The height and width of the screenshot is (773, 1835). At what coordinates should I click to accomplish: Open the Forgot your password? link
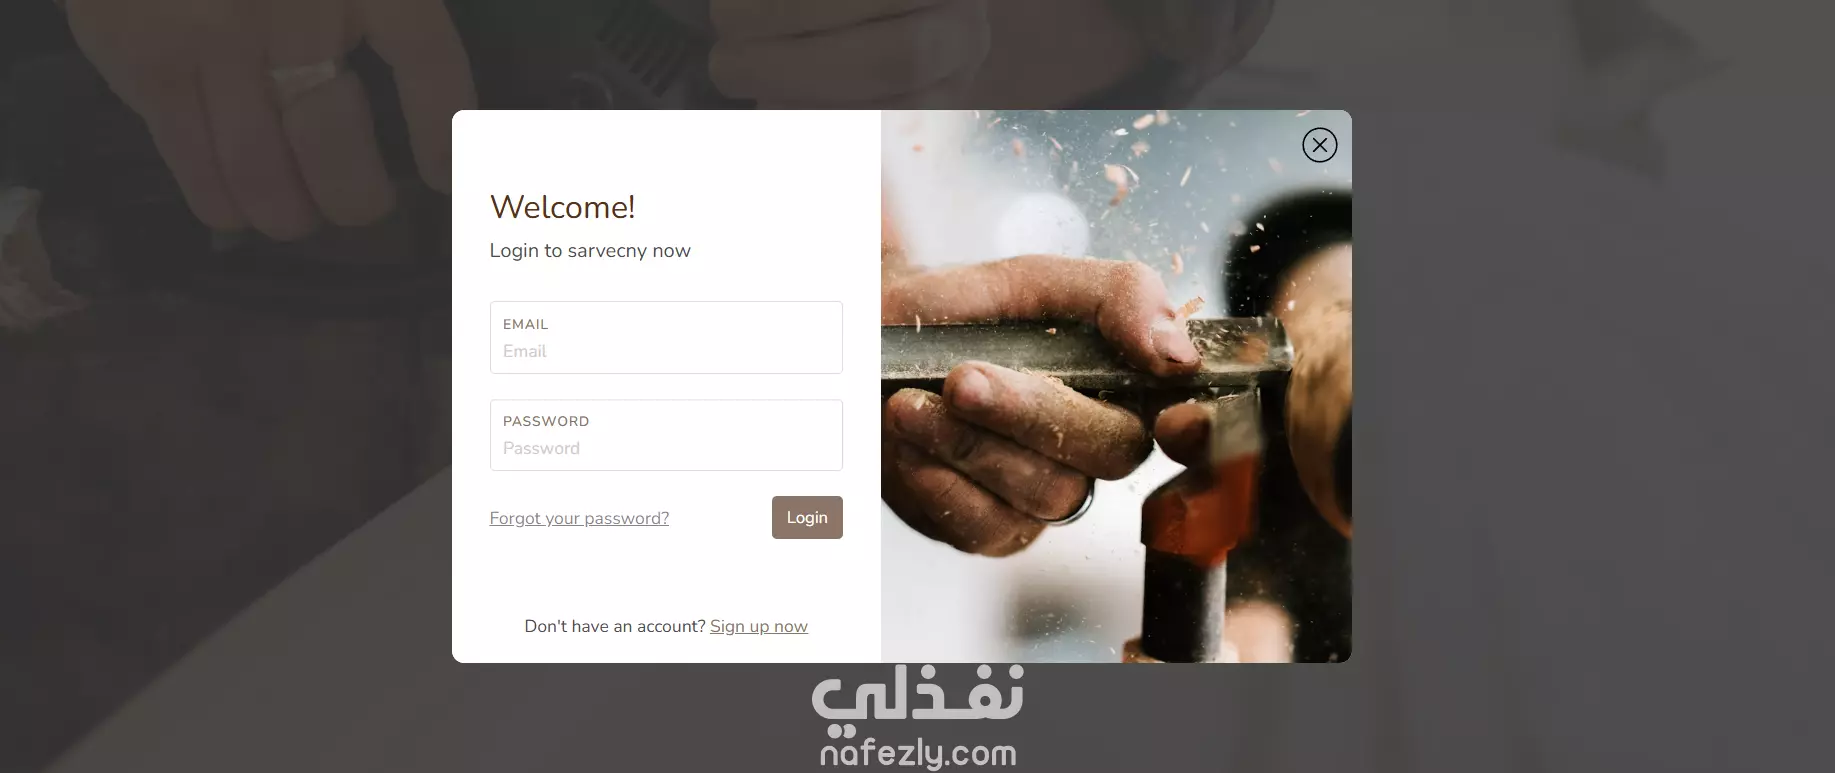(x=579, y=518)
